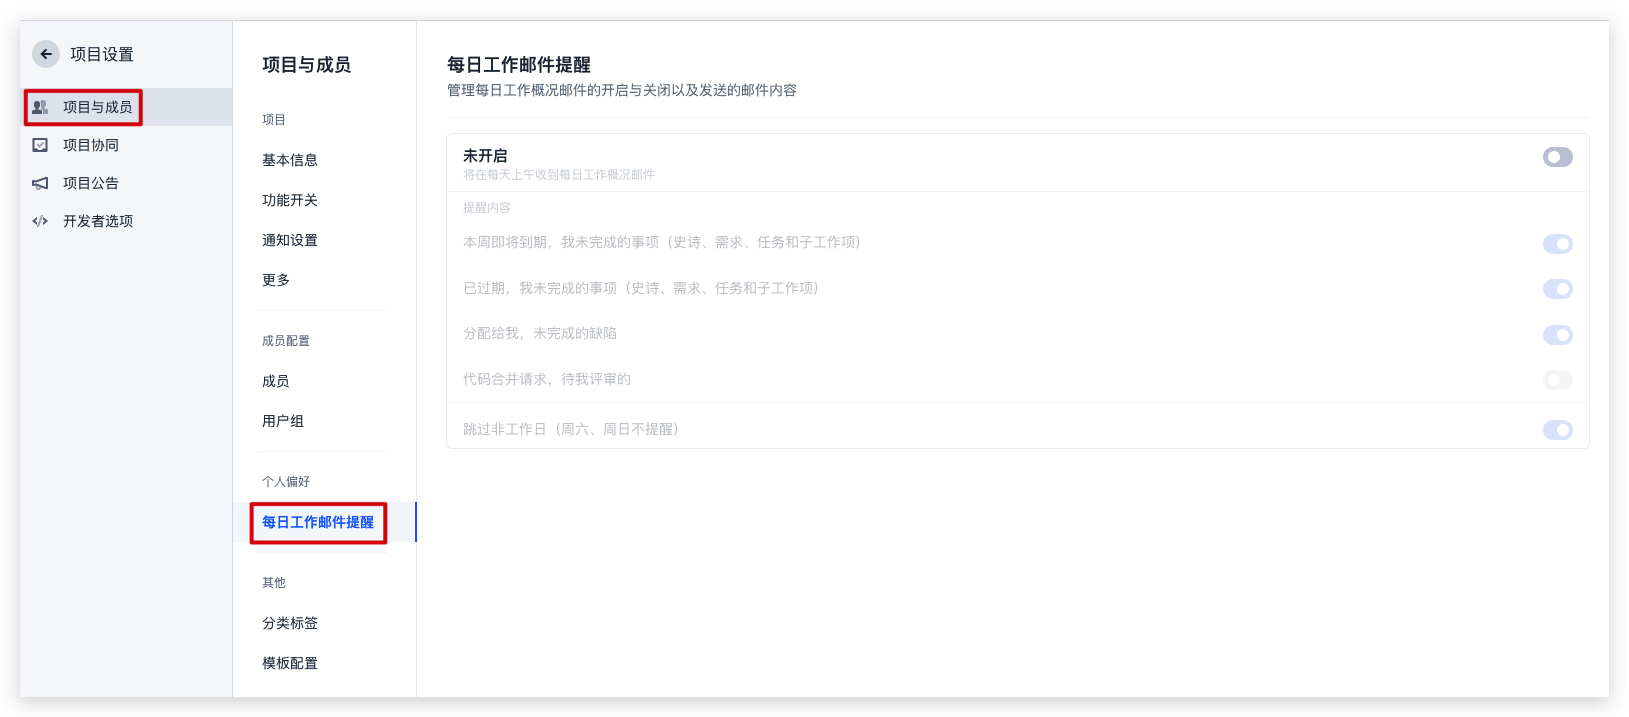Toggle 分配给我 unfinished defects reminder

1557,335
